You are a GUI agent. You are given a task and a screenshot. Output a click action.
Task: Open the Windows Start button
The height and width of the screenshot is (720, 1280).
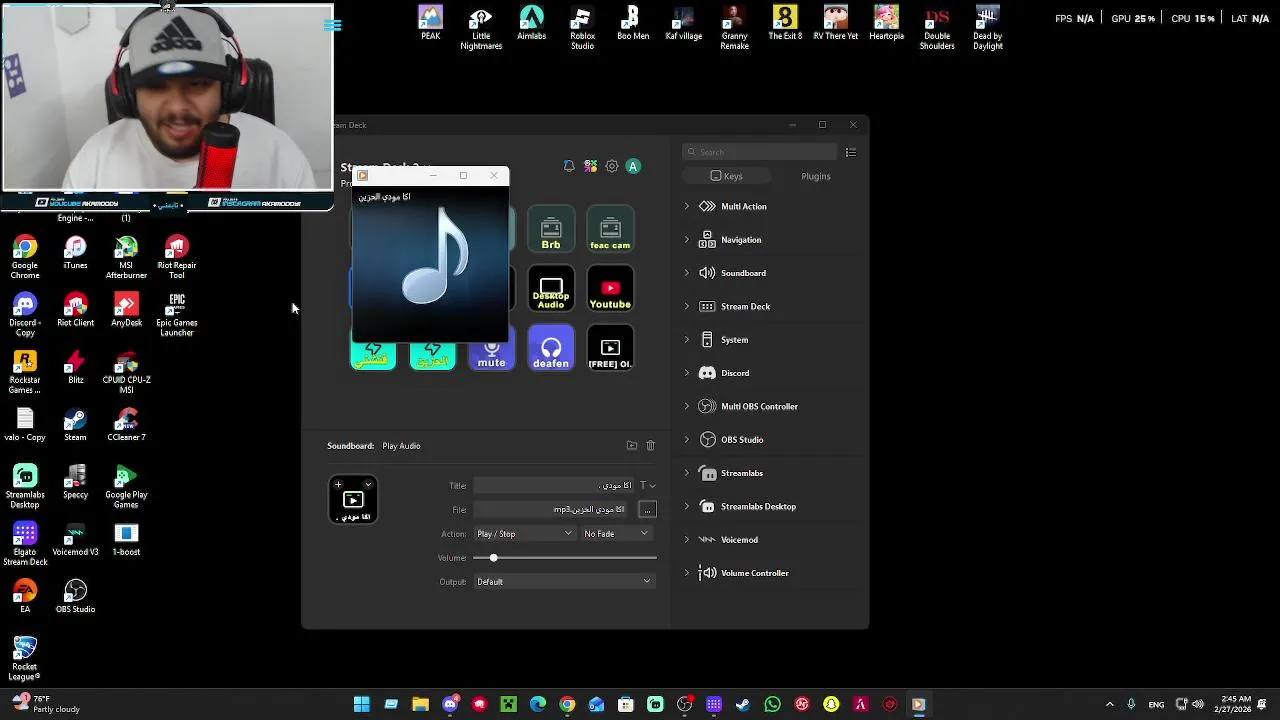tap(361, 705)
